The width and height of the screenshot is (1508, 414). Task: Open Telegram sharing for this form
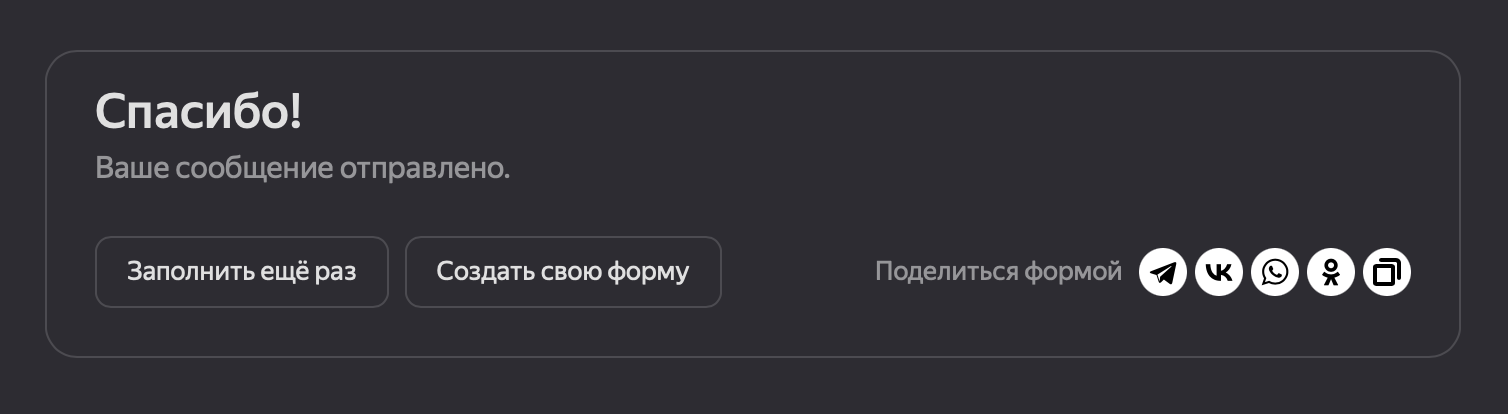(1162, 272)
